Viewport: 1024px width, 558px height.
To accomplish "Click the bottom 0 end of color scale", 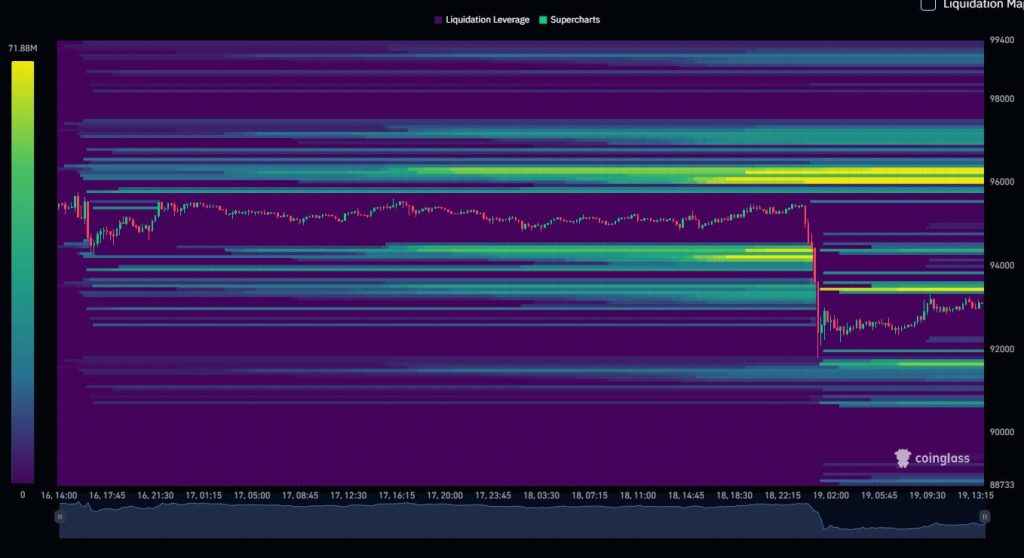I will click(x=23, y=494).
